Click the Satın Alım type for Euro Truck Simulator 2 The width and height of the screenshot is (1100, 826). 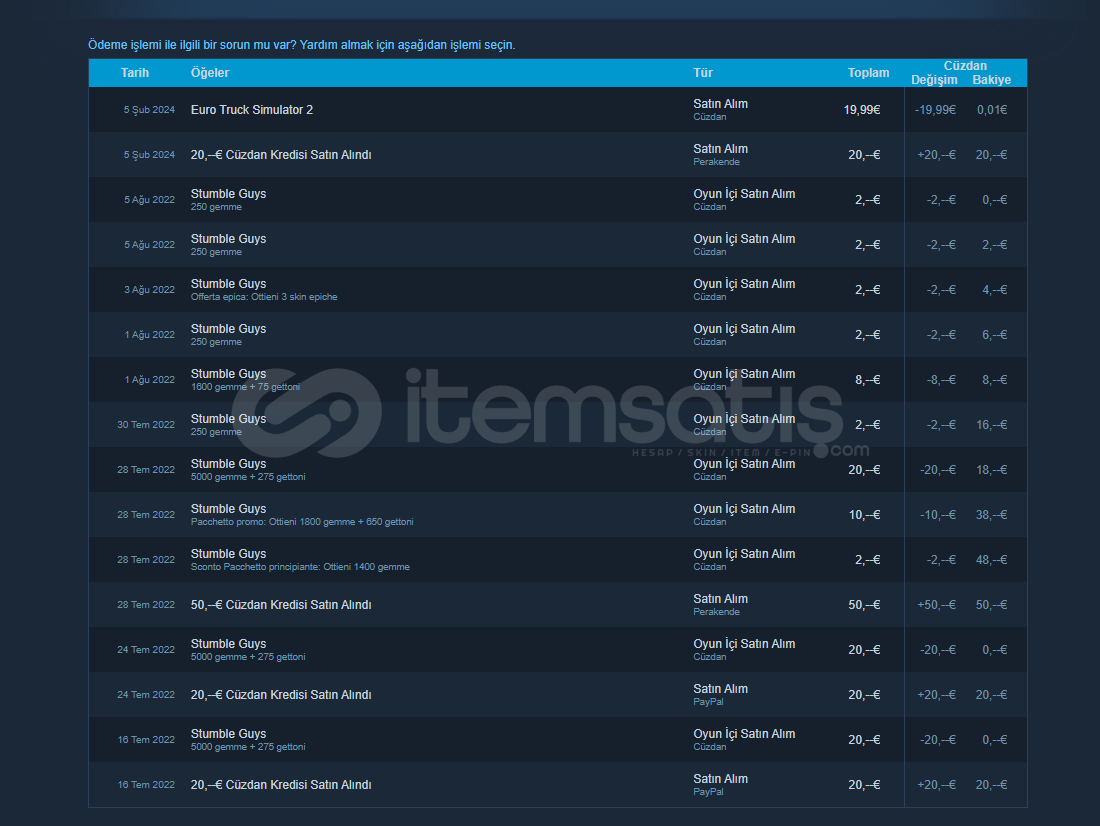[720, 104]
